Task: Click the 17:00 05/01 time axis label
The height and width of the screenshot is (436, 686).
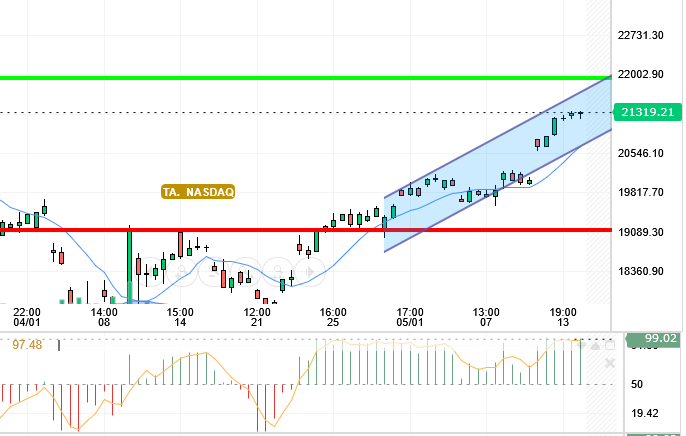Action: coord(410,317)
